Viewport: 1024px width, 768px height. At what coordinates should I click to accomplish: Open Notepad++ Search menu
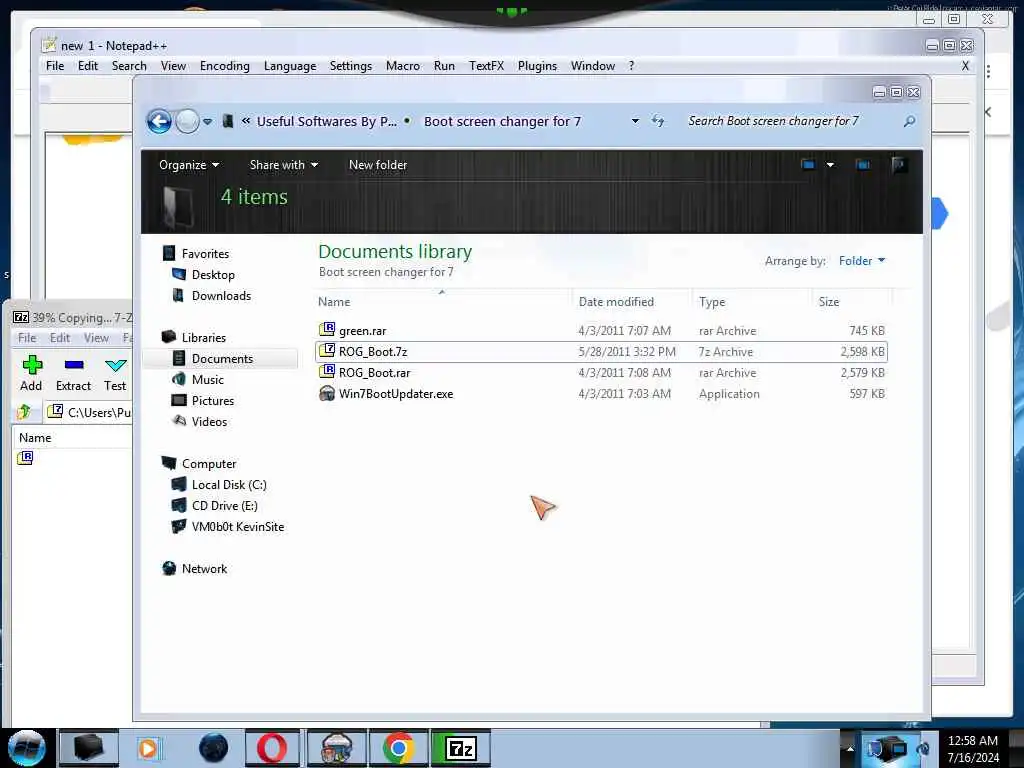129,66
